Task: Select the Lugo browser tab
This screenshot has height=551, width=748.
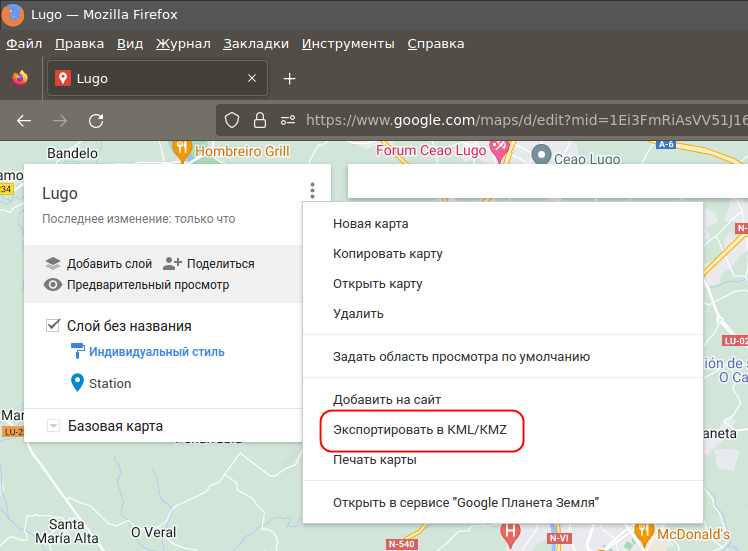Action: coord(157,78)
